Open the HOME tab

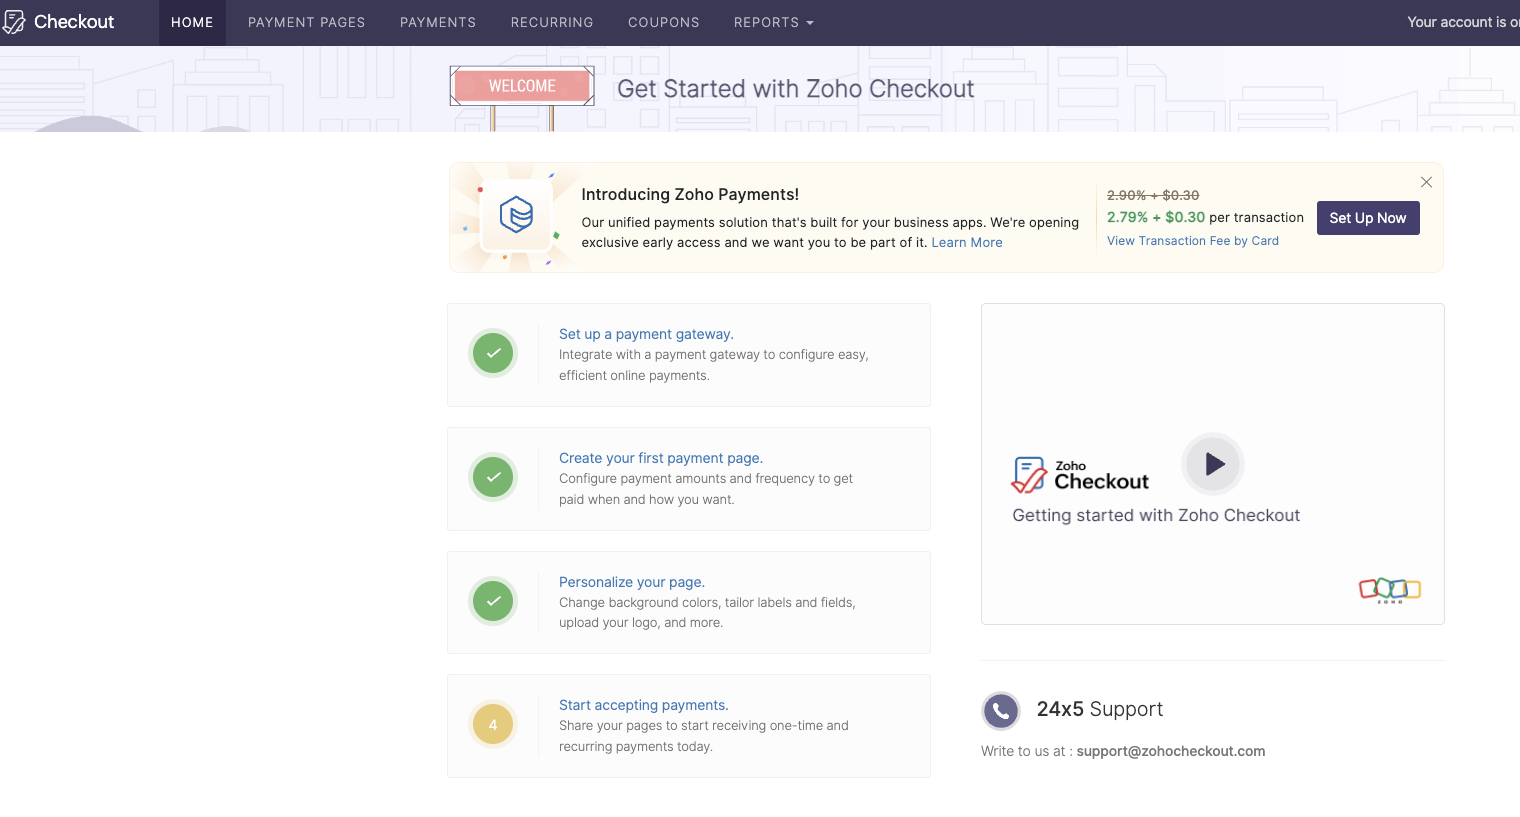point(192,22)
